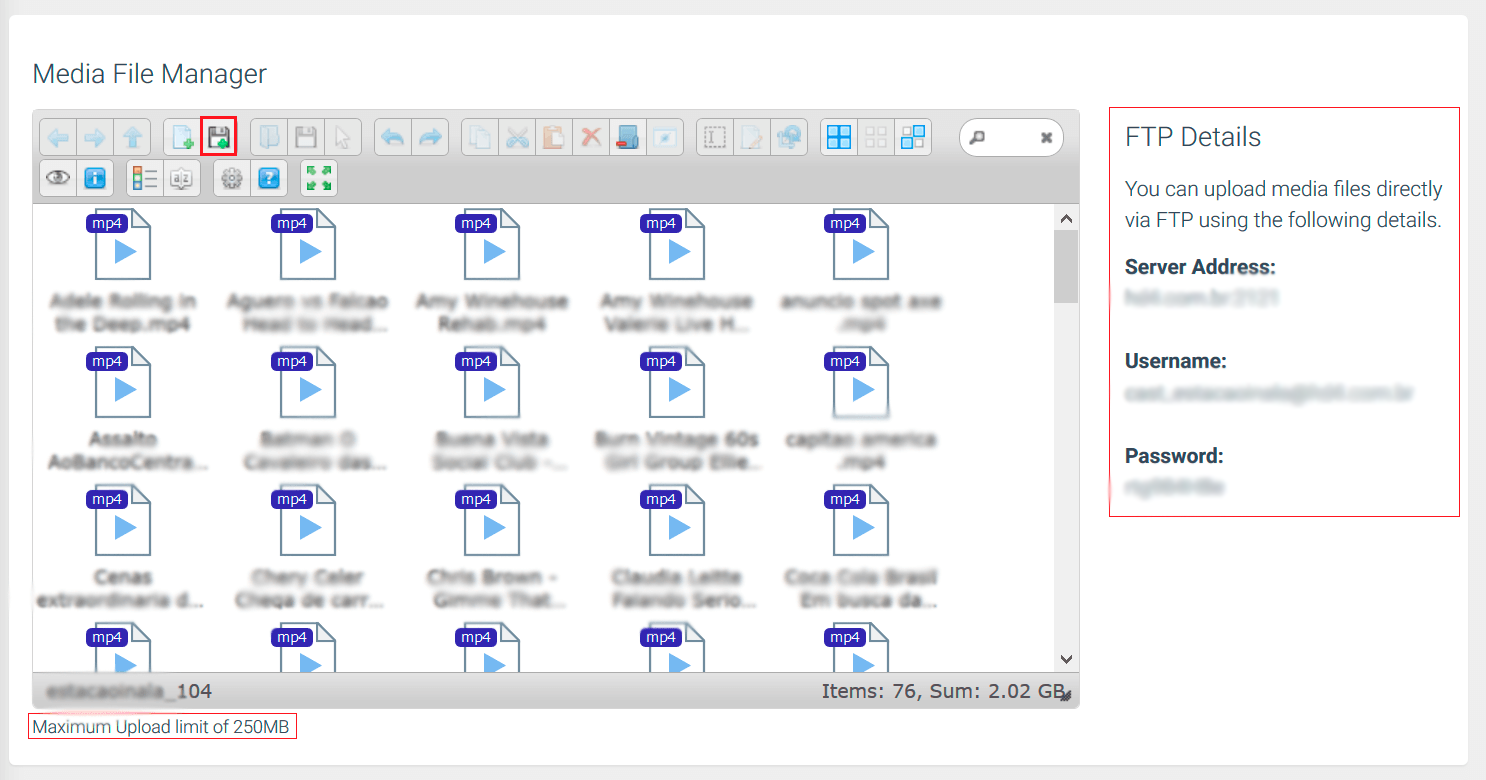This screenshot has width=1486, height=780.
Task: Click the file list scrollbar thumb
Action: click(1066, 266)
